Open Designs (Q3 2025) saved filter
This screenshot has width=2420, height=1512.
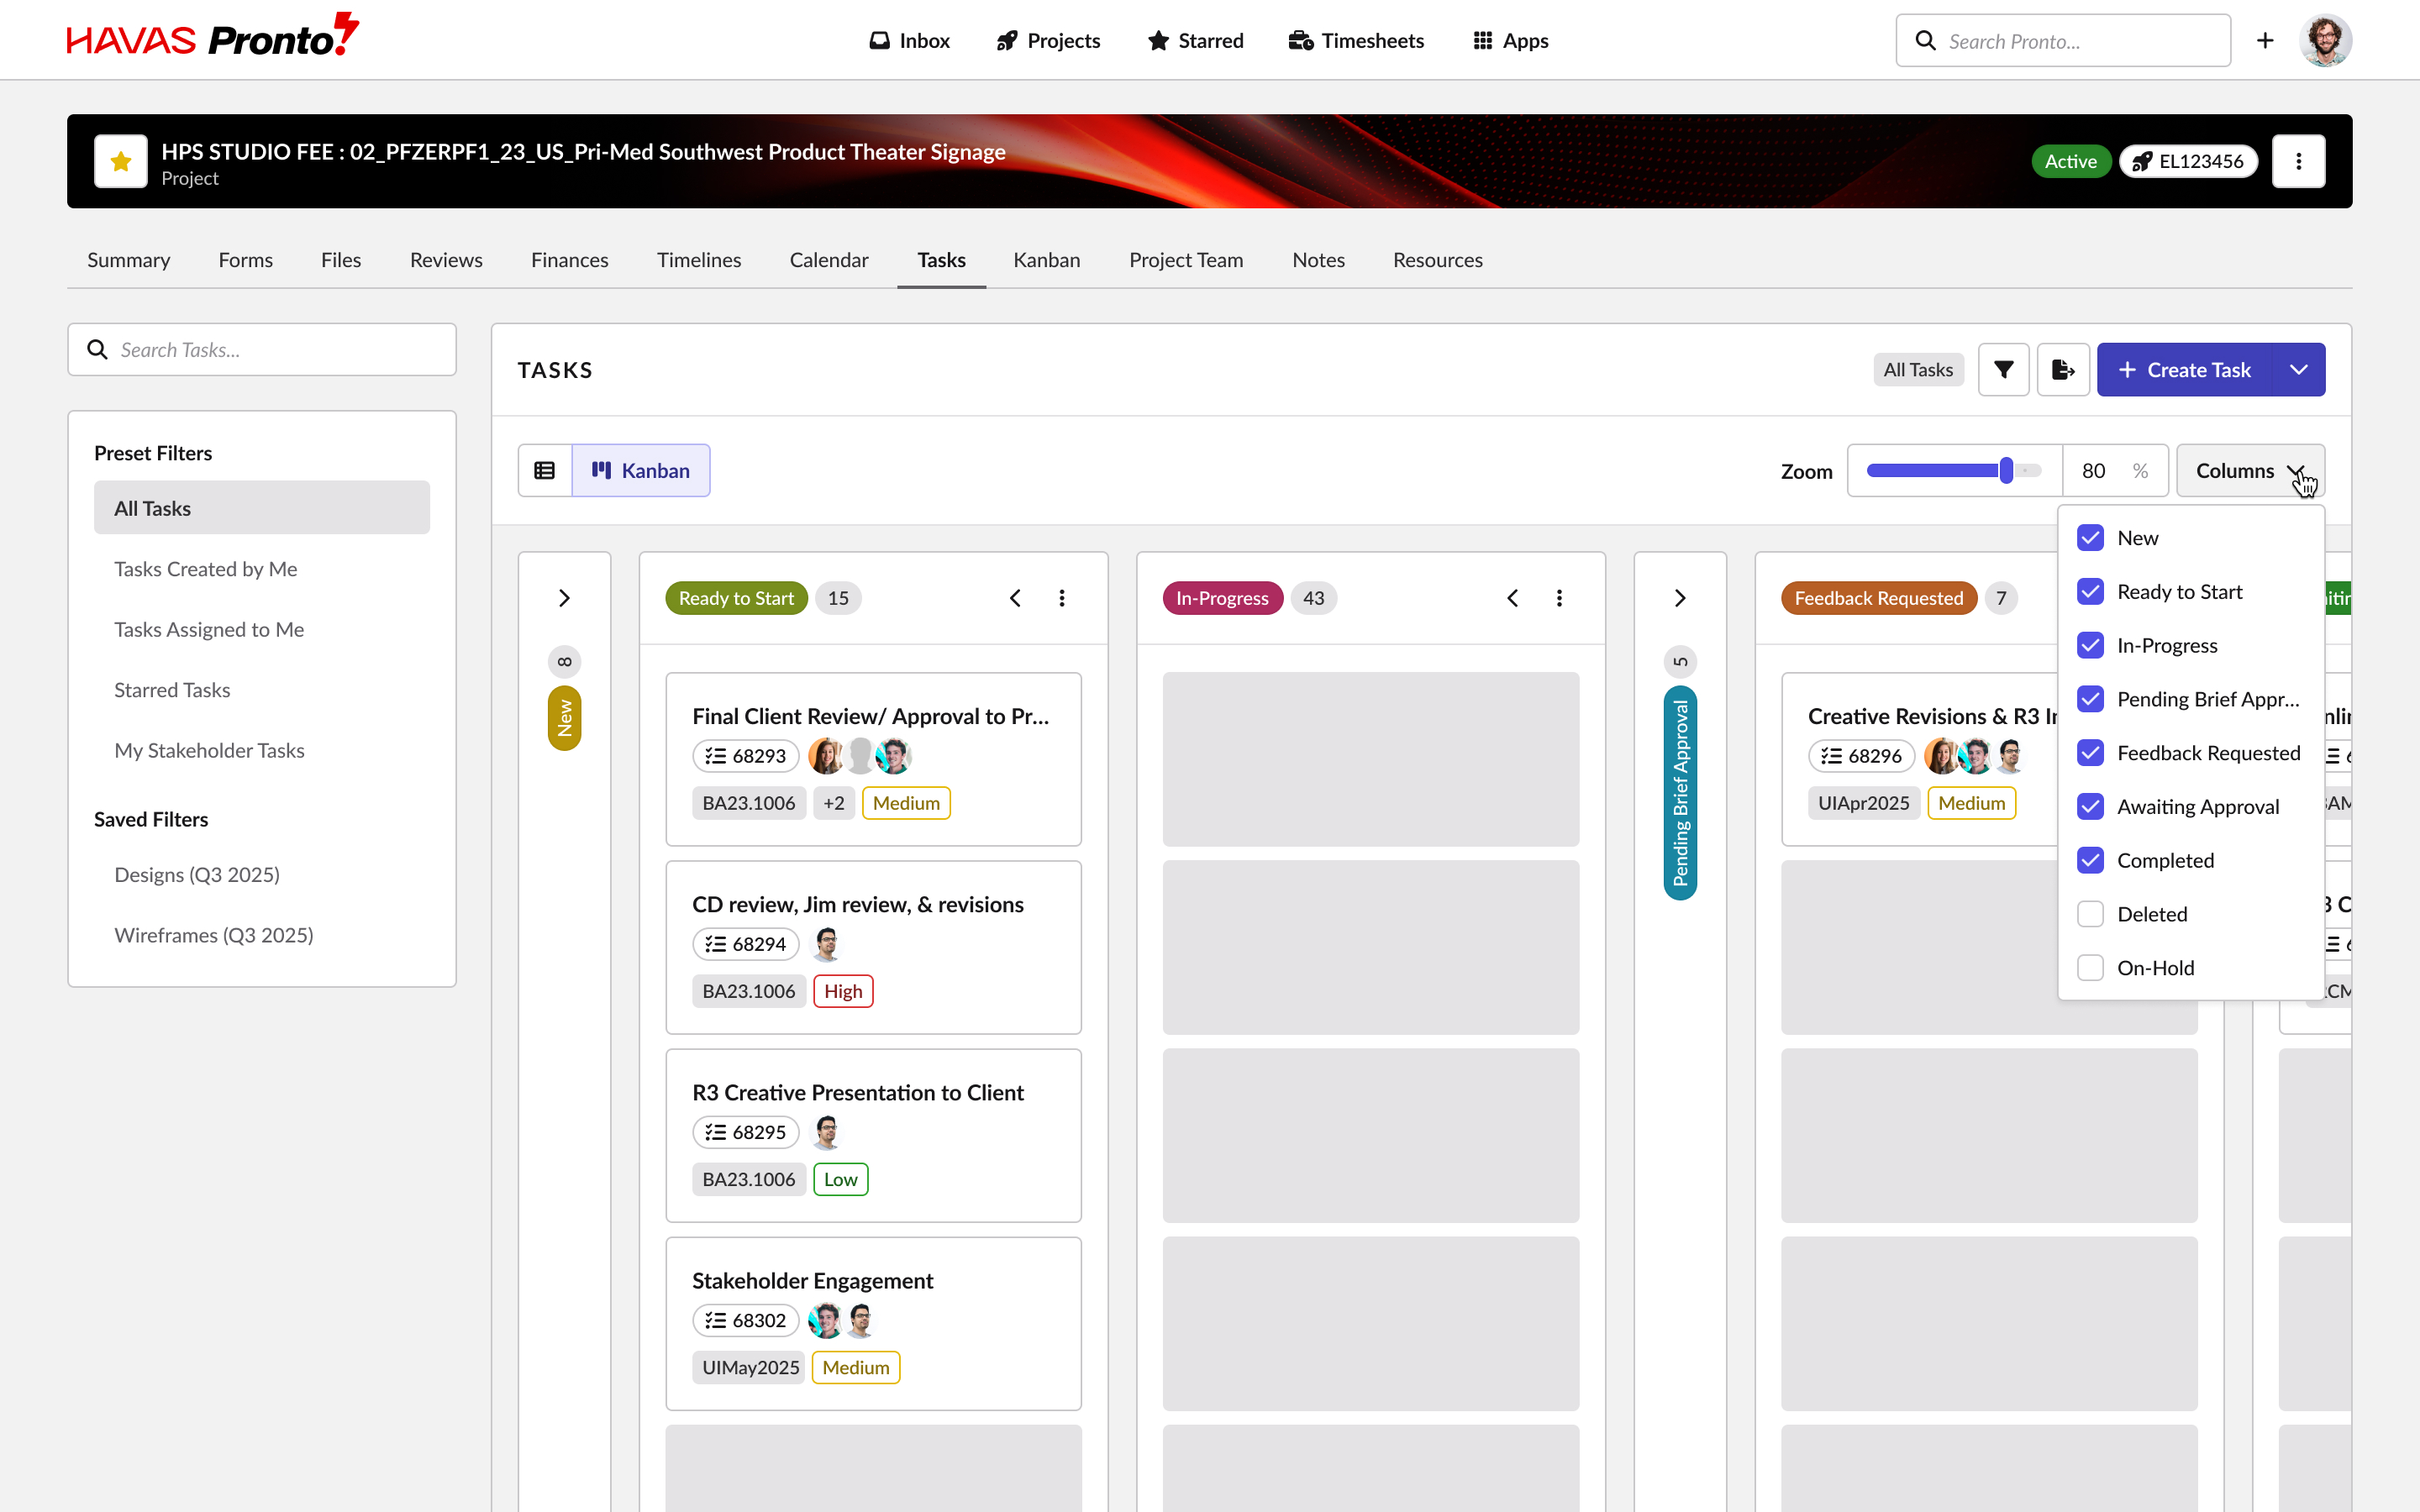(262, 875)
